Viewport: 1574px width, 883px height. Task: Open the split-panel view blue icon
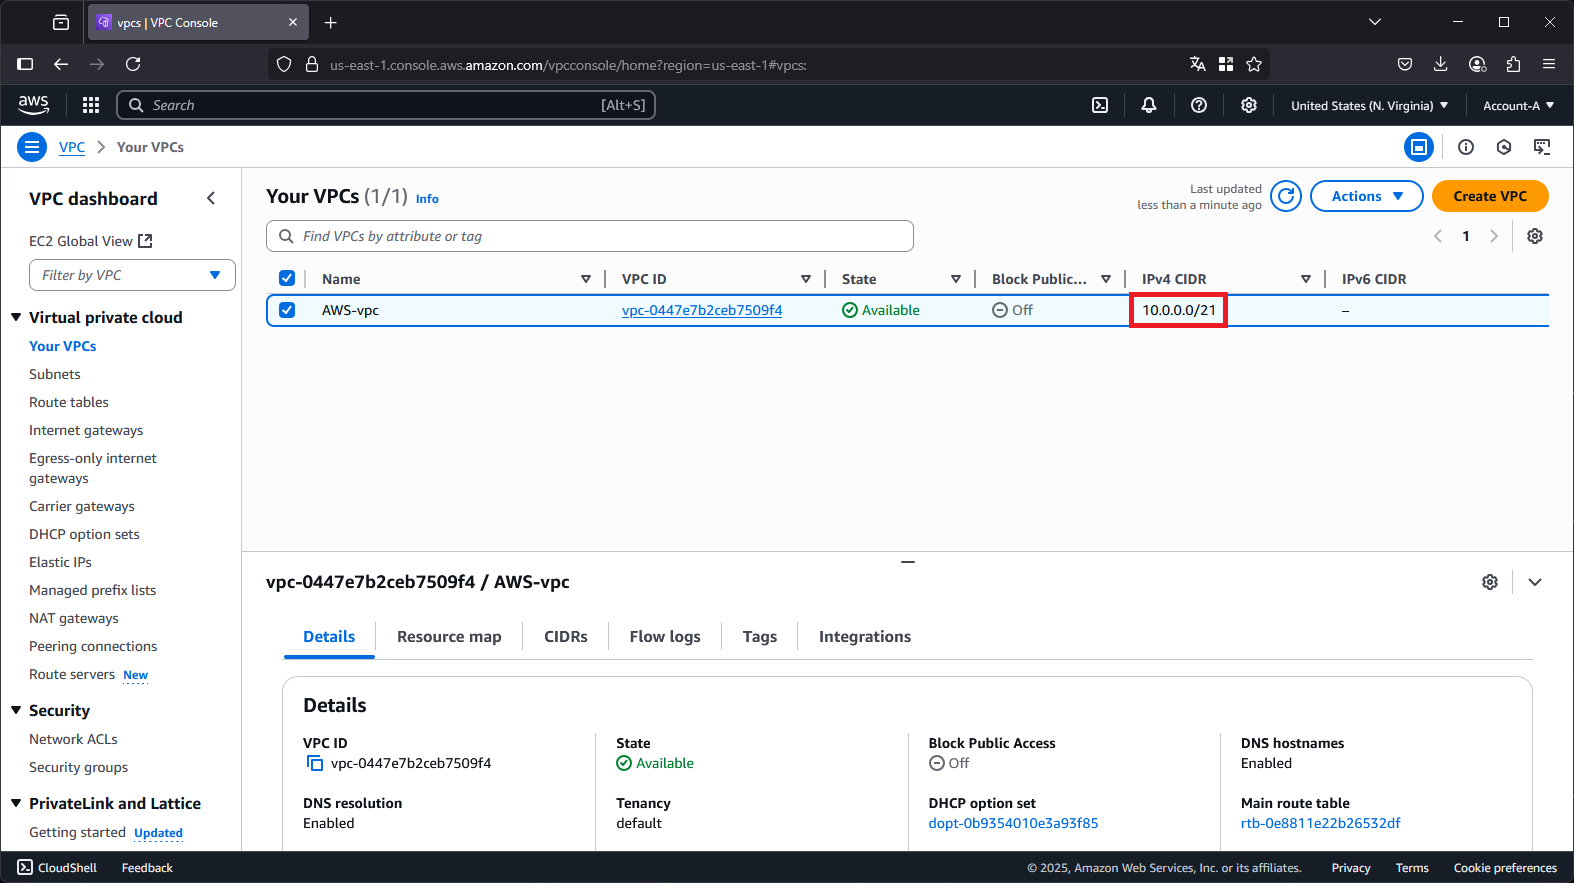coord(1419,147)
